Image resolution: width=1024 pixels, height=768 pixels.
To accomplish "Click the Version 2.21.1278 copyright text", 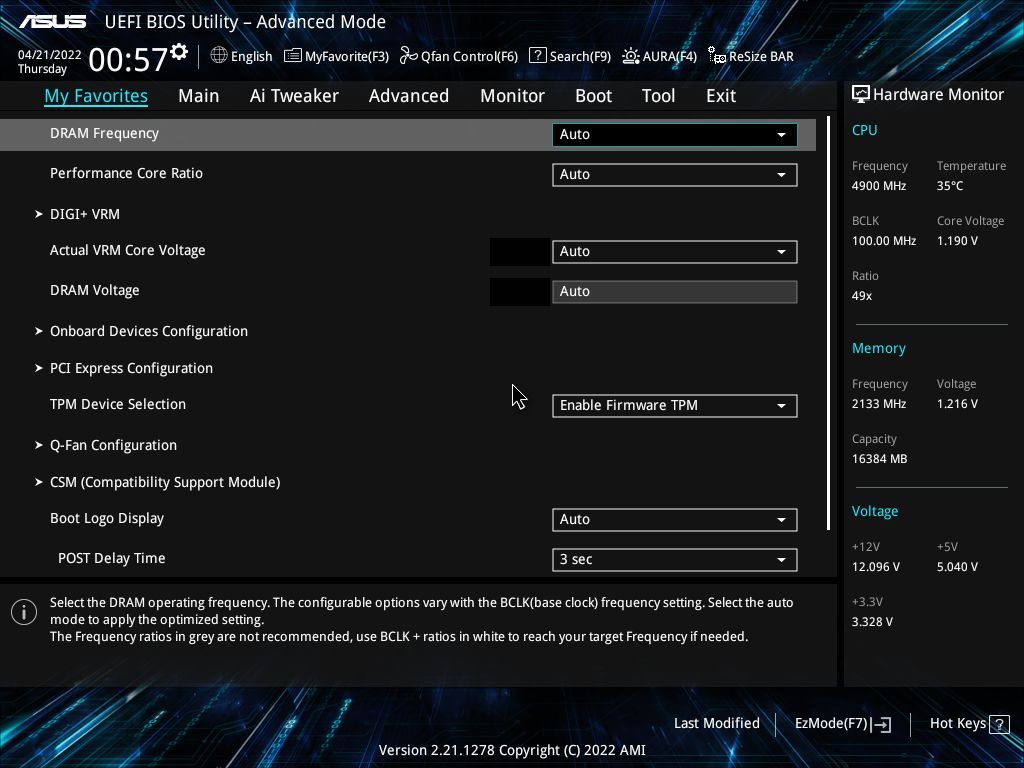I will [512, 750].
